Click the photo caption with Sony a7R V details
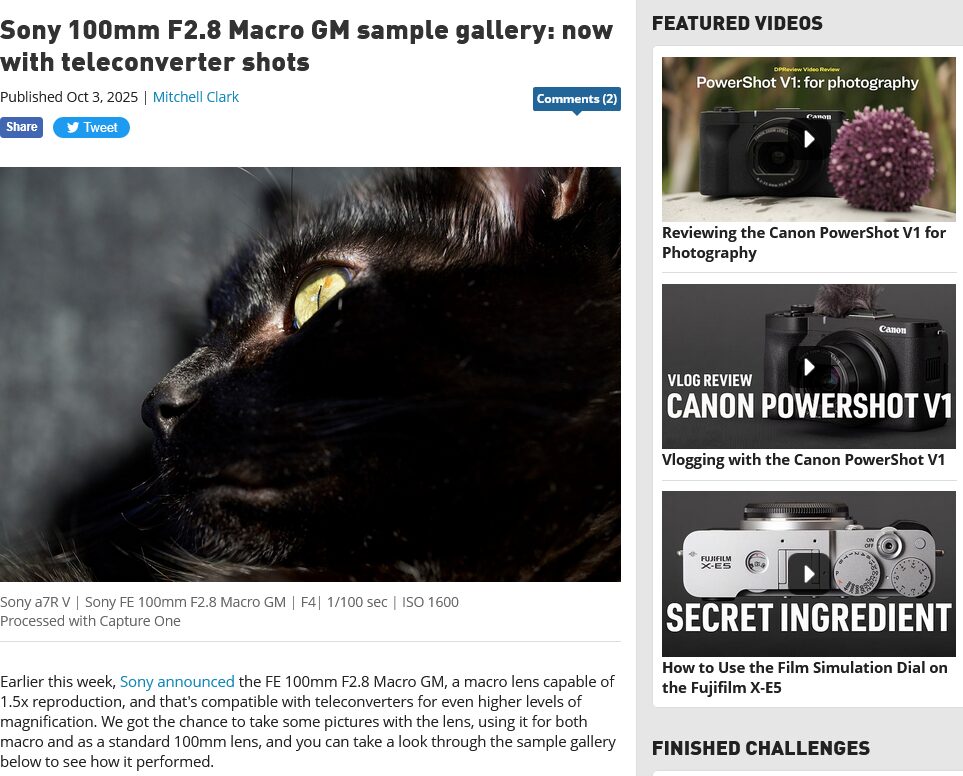 [229, 611]
